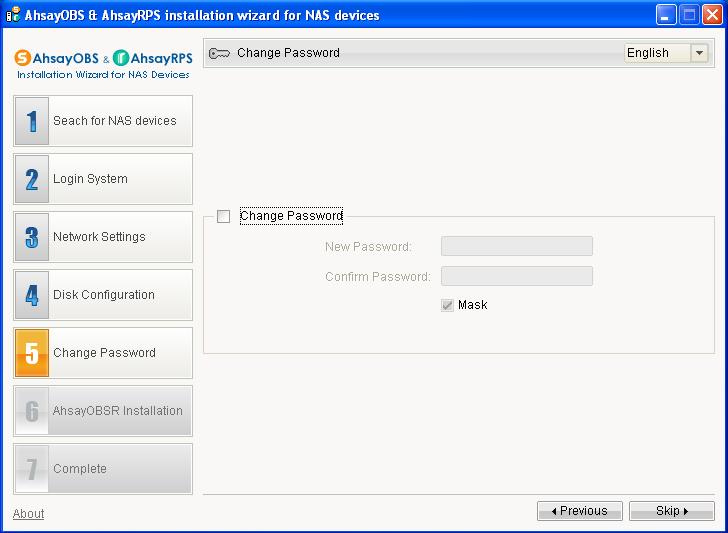728x533 pixels.
Task: Minimize the installation wizard window
Action: 665,15
